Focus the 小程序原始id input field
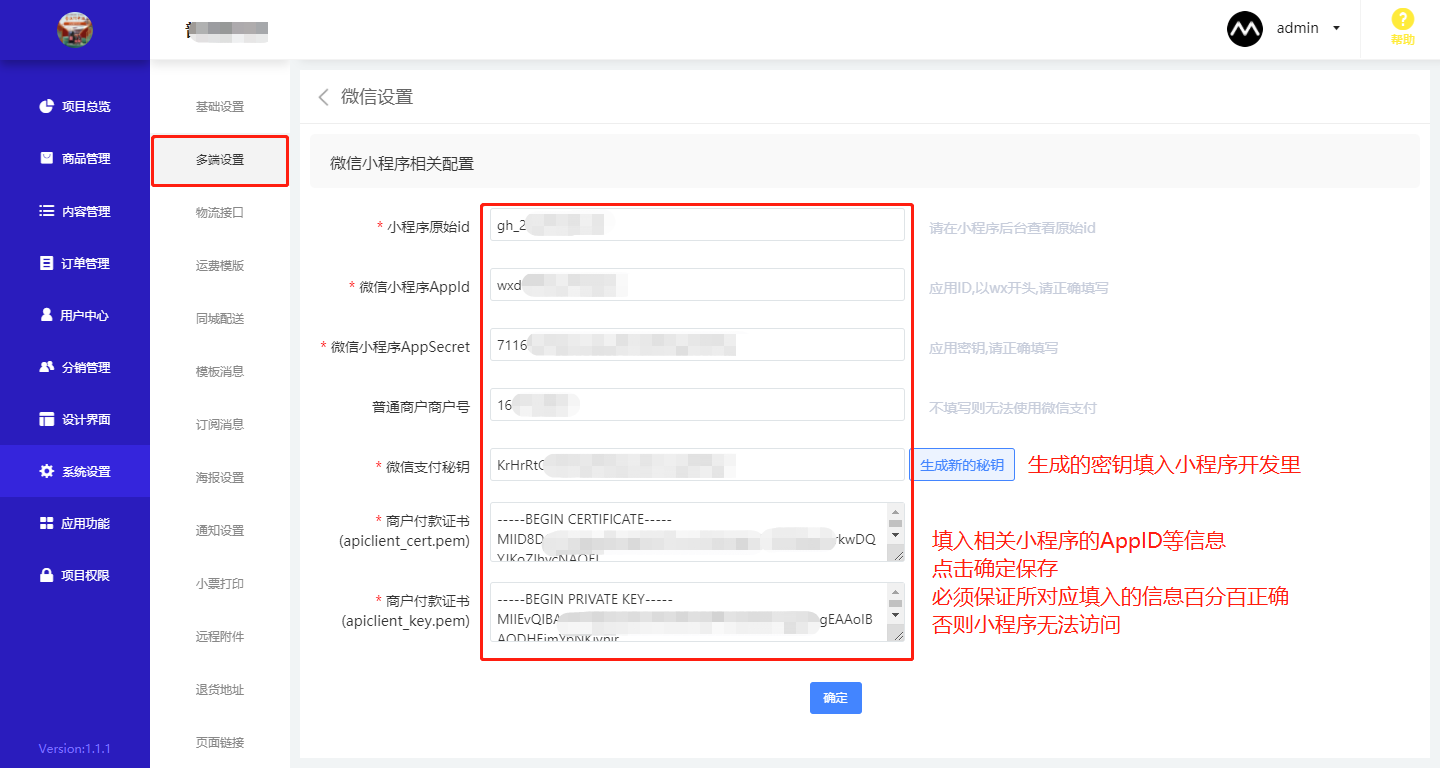The width and height of the screenshot is (1440, 768). point(697,225)
